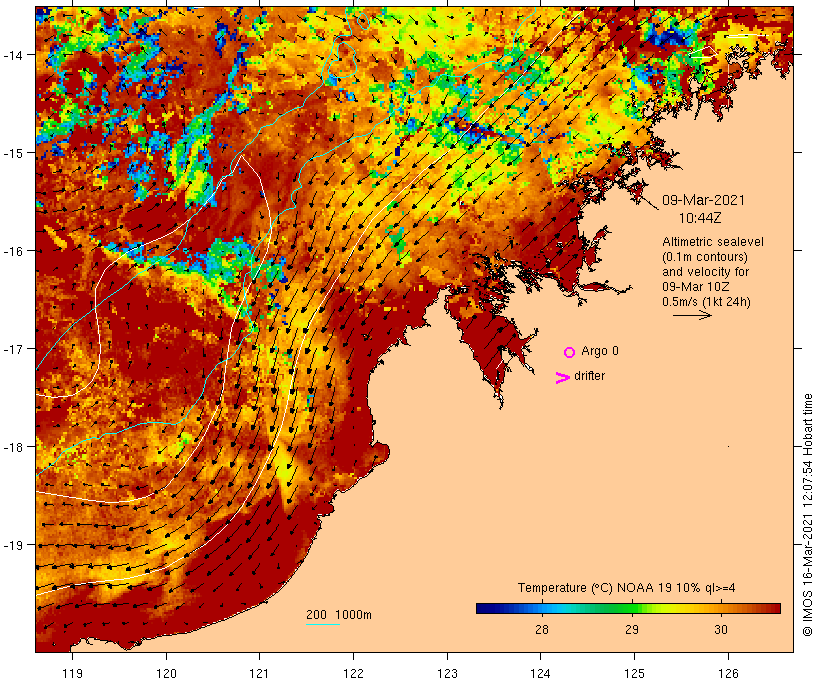This screenshot has width=820, height=680.
Task: Click the '125' longitude axis label
Action: click(634, 673)
